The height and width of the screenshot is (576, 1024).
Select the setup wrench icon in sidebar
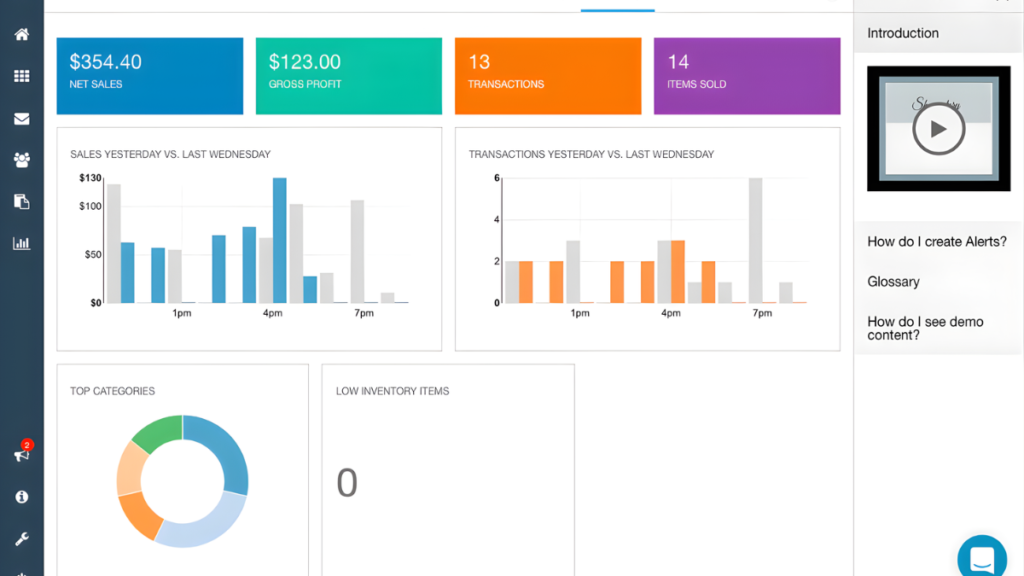pyautogui.click(x=21, y=537)
